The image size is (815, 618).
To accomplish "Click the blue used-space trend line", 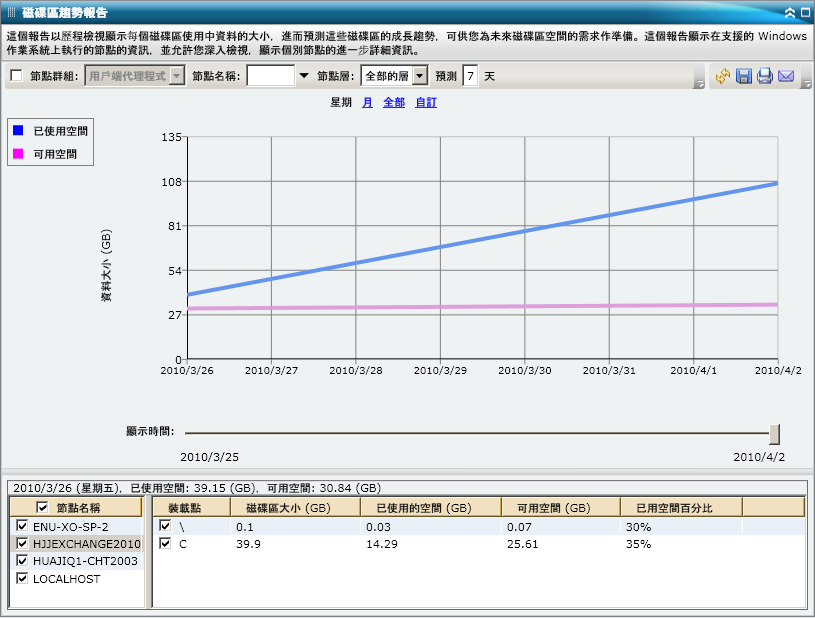I will pyautogui.click(x=482, y=239).
